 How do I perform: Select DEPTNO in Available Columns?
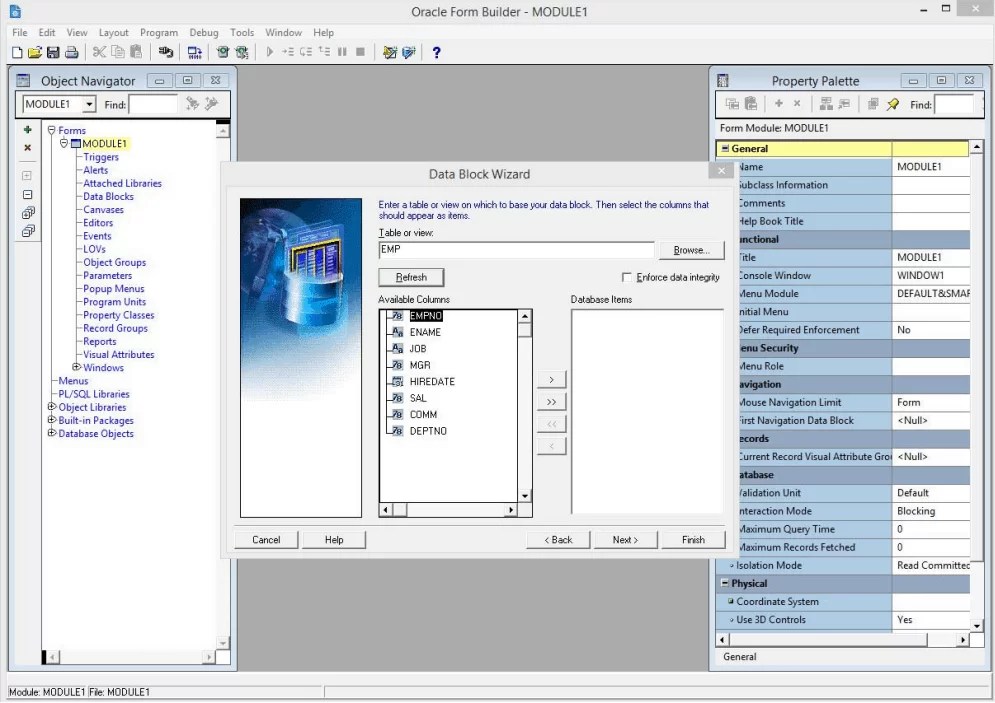coord(428,431)
